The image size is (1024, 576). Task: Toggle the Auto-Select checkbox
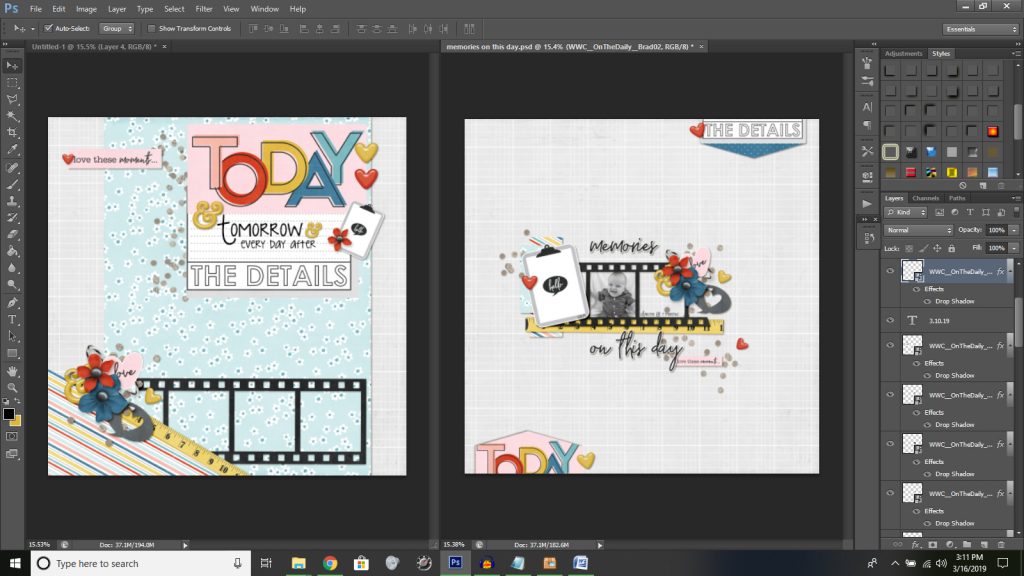coord(48,29)
